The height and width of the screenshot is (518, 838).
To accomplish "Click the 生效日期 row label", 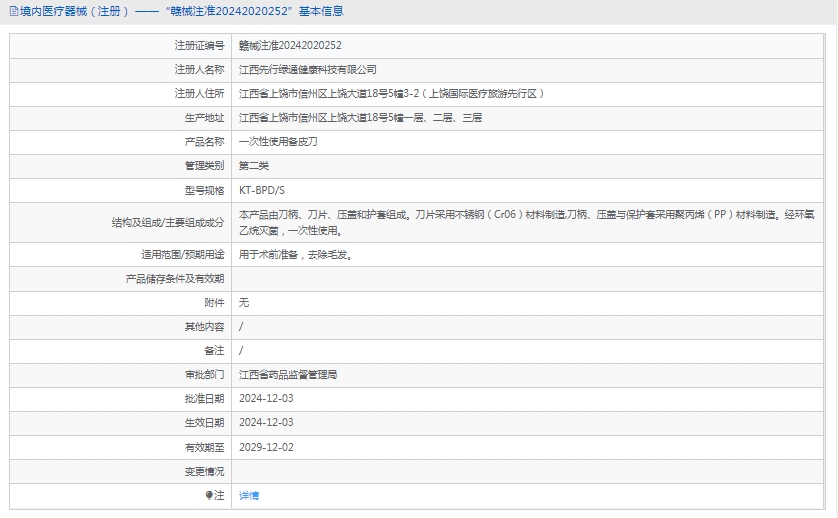I will pyautogui.click(x=204, y=423).
